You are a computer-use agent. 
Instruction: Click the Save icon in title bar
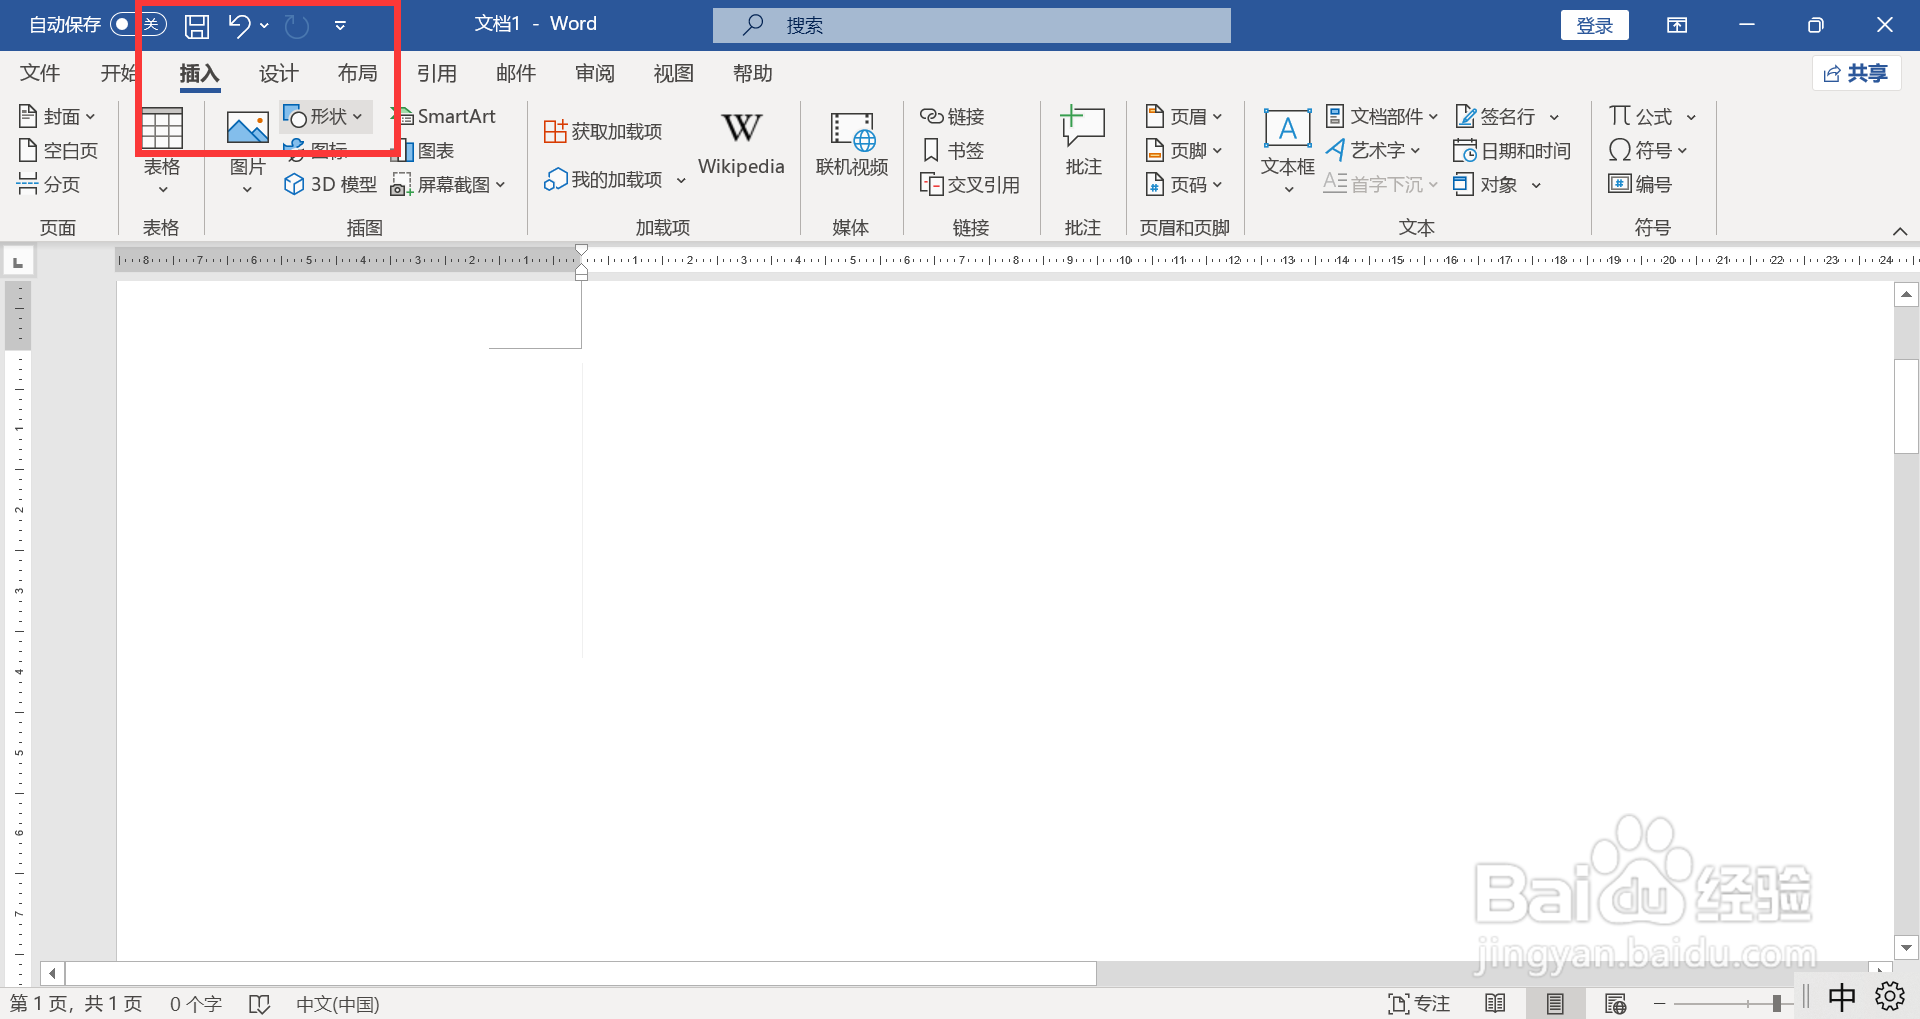coord(197,25)
